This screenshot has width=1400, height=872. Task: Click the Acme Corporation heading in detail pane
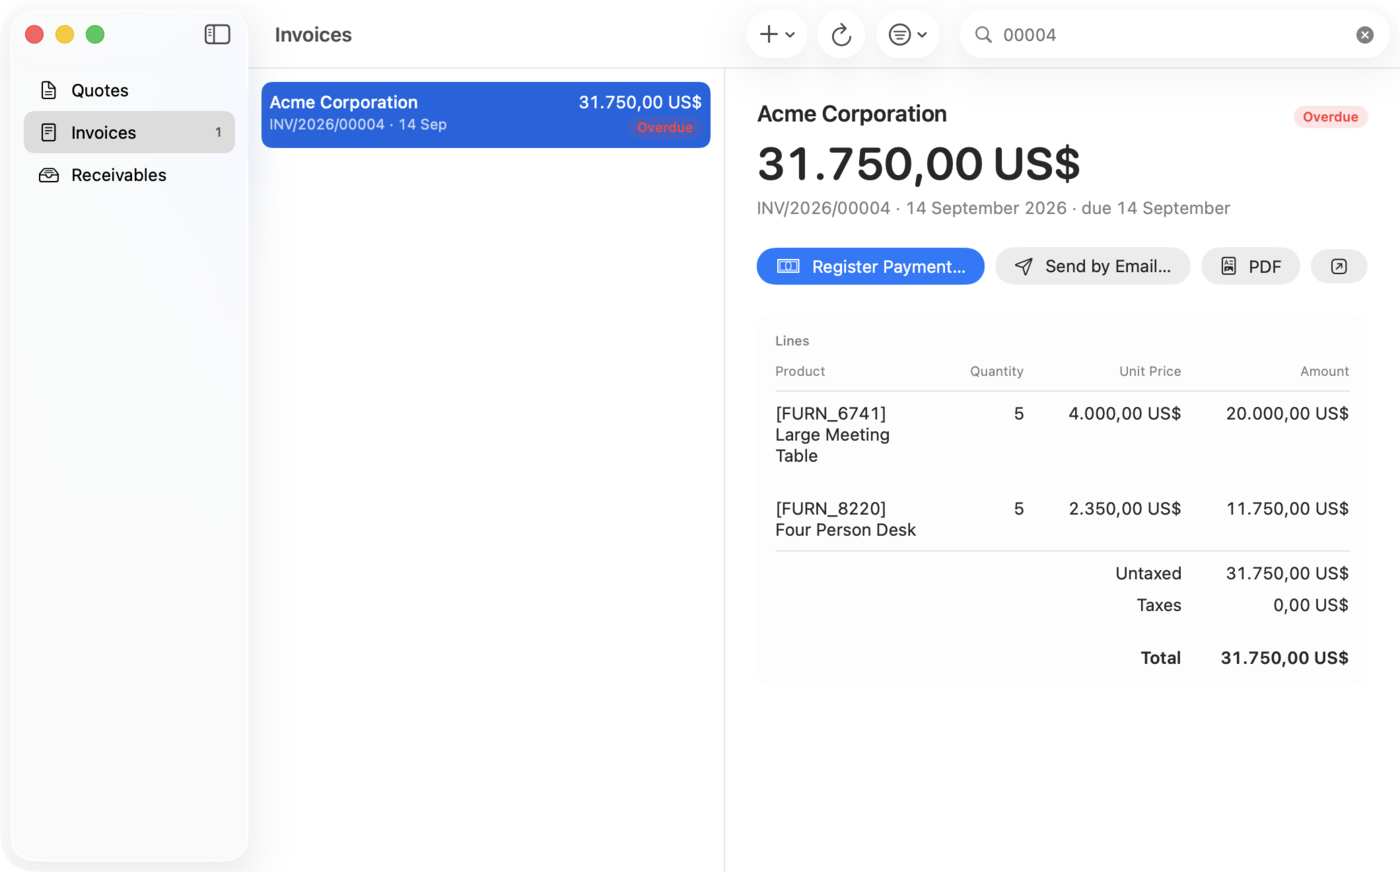(x=852, y=114)
